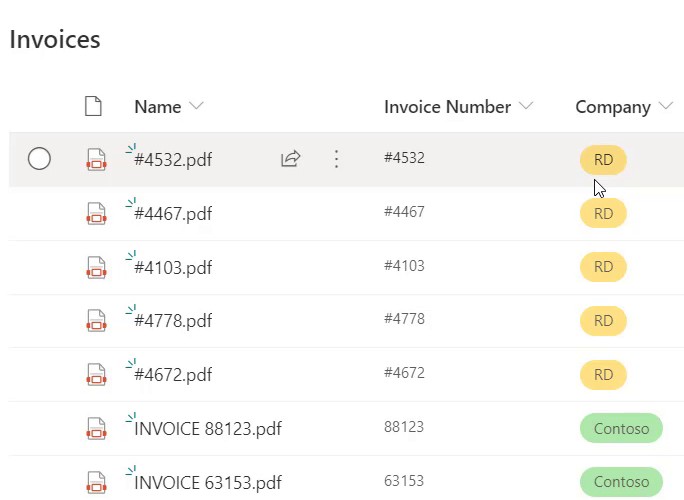Viewport: 684px width, 500px height.
Task: Click the Share icon on #4532.pdf row
Action: [291, 159]
